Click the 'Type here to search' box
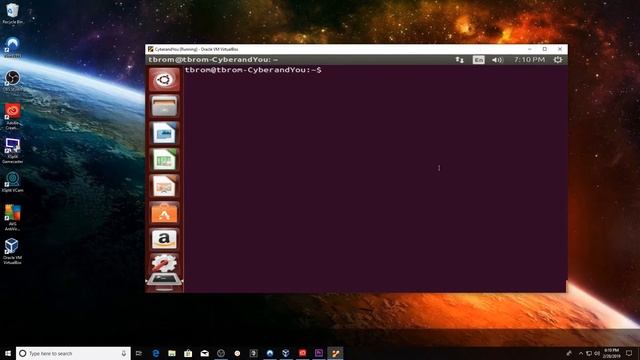This screenshot has width=640, height=360. tap(73, 353)
